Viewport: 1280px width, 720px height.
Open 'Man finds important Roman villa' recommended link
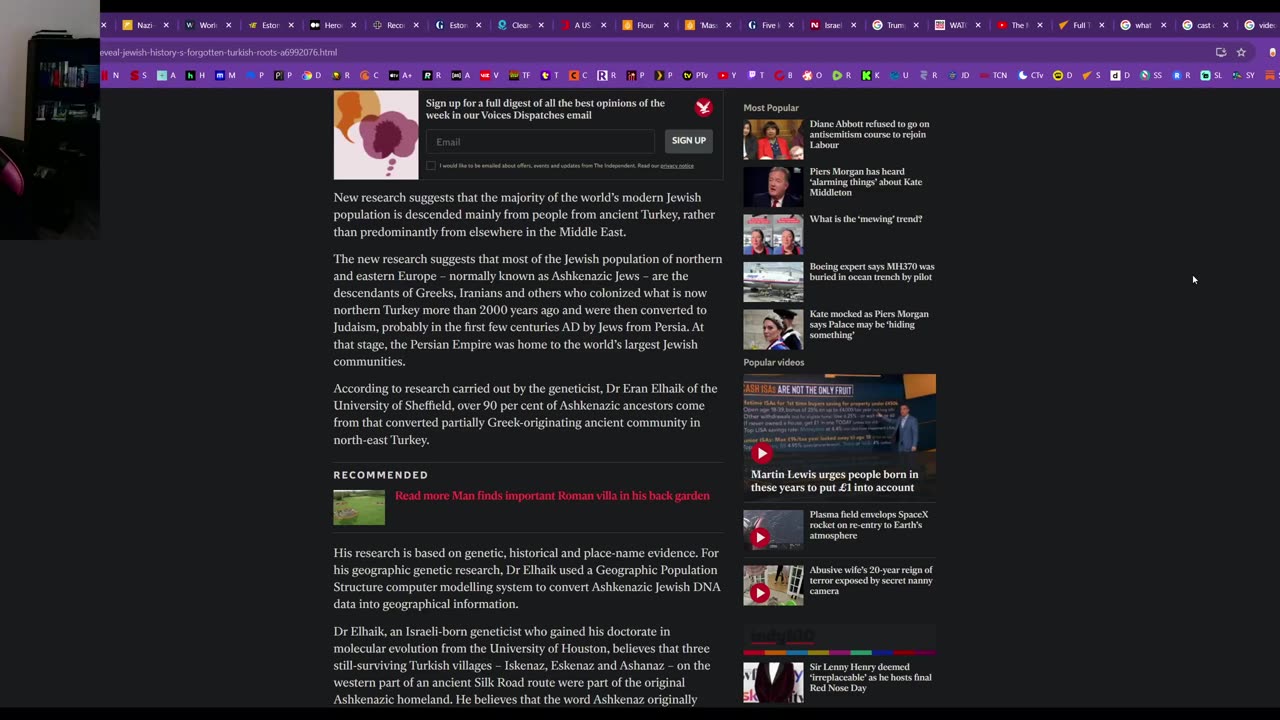pos(552,496)
